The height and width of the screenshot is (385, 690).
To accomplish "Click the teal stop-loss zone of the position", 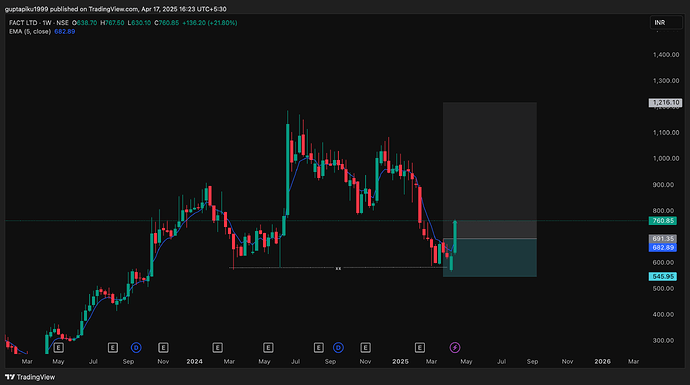I will [490, 258].
